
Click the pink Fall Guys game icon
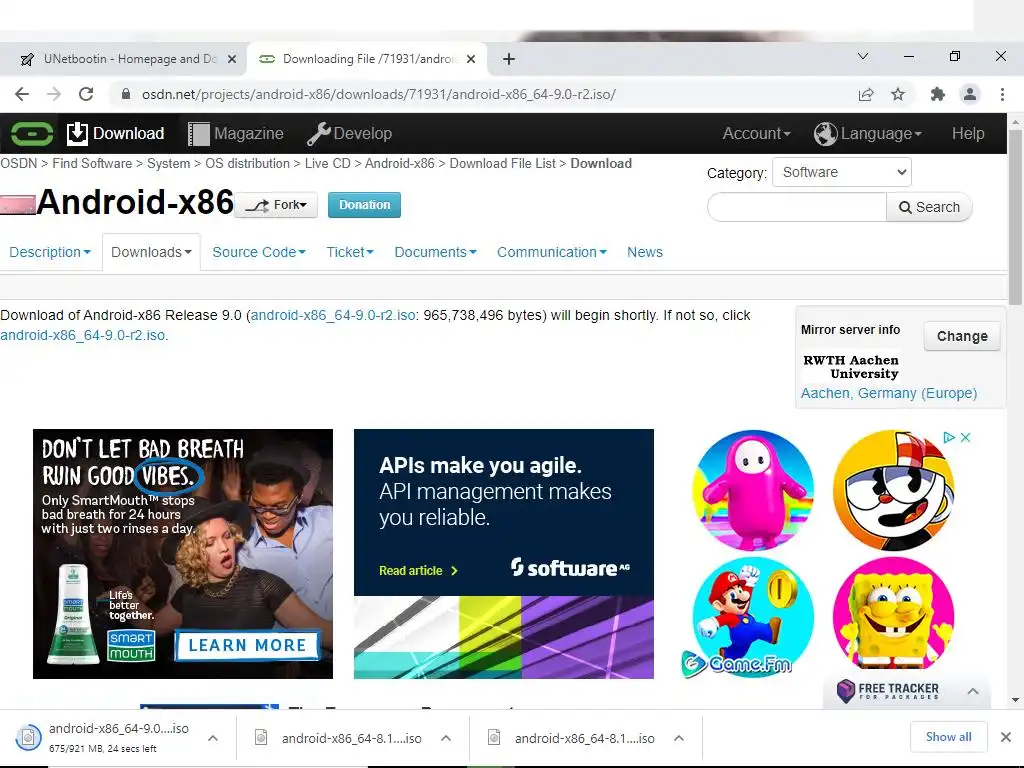pos(753,490)
